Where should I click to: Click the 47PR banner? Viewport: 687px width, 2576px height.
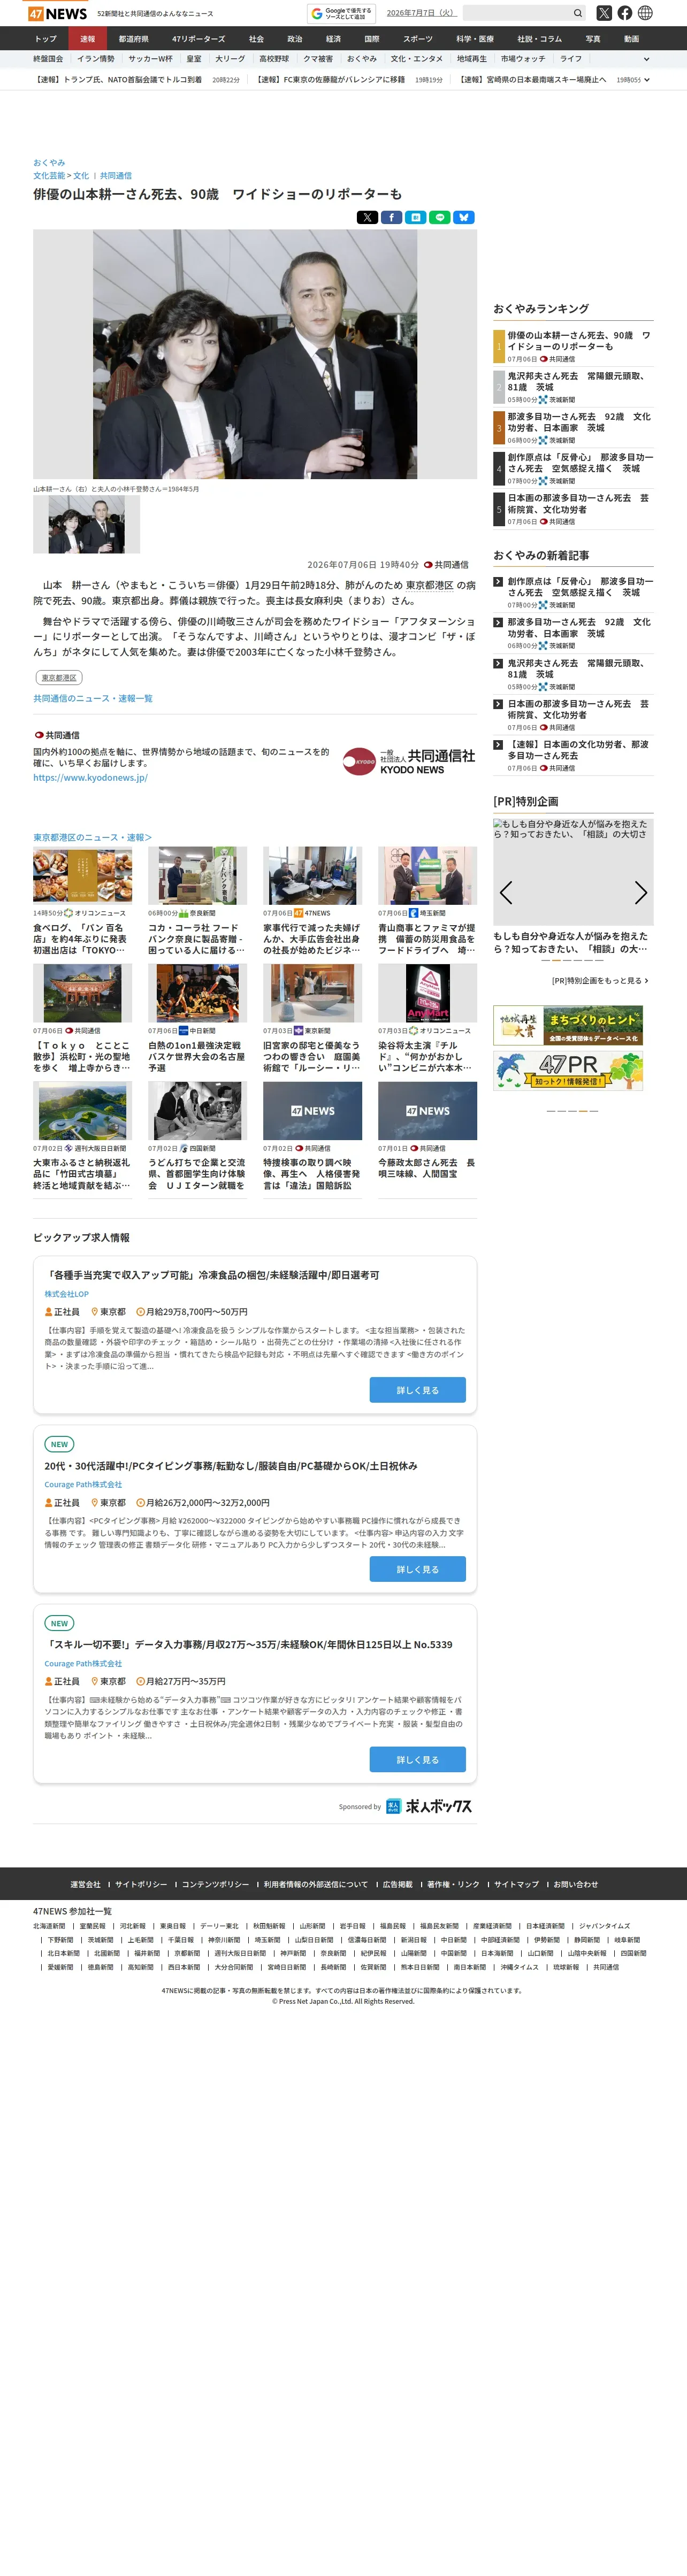pos(568,1070)
